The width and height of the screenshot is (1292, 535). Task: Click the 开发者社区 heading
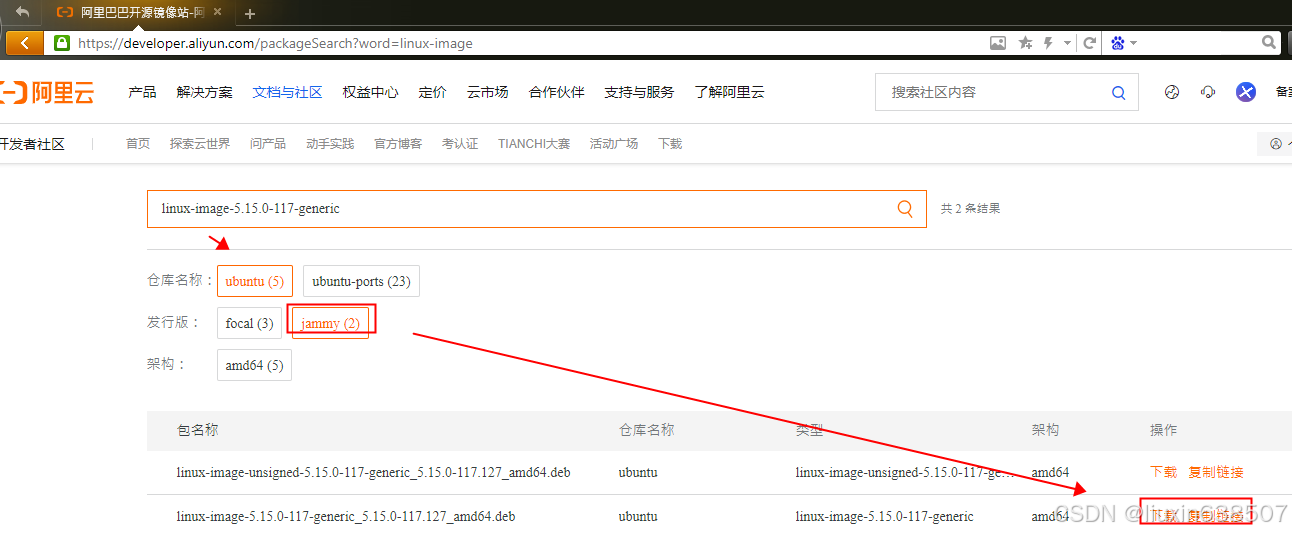click(x=32, y=144)
